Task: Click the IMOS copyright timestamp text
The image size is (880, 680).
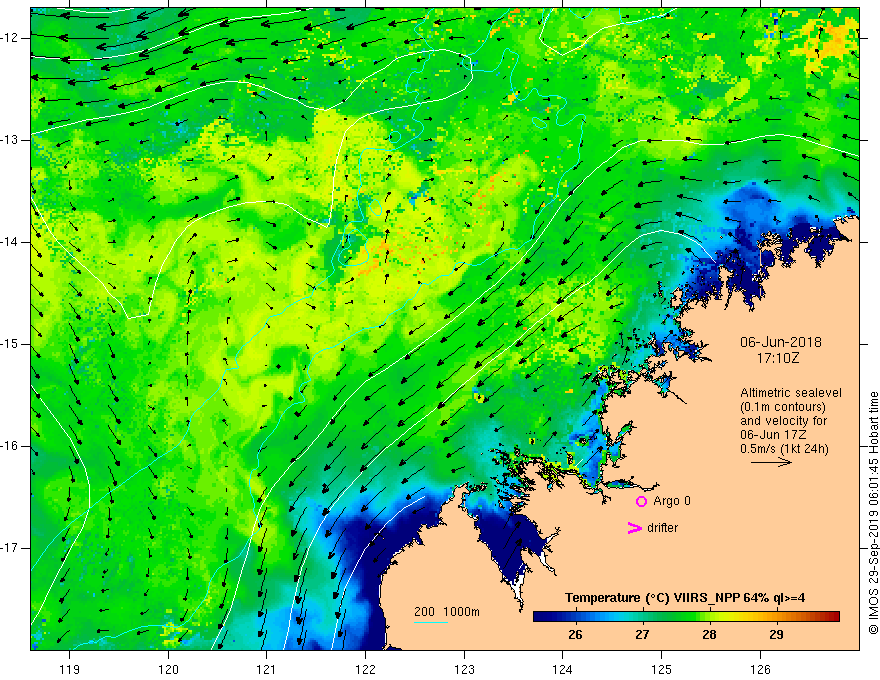Action: tap(873, 513)
